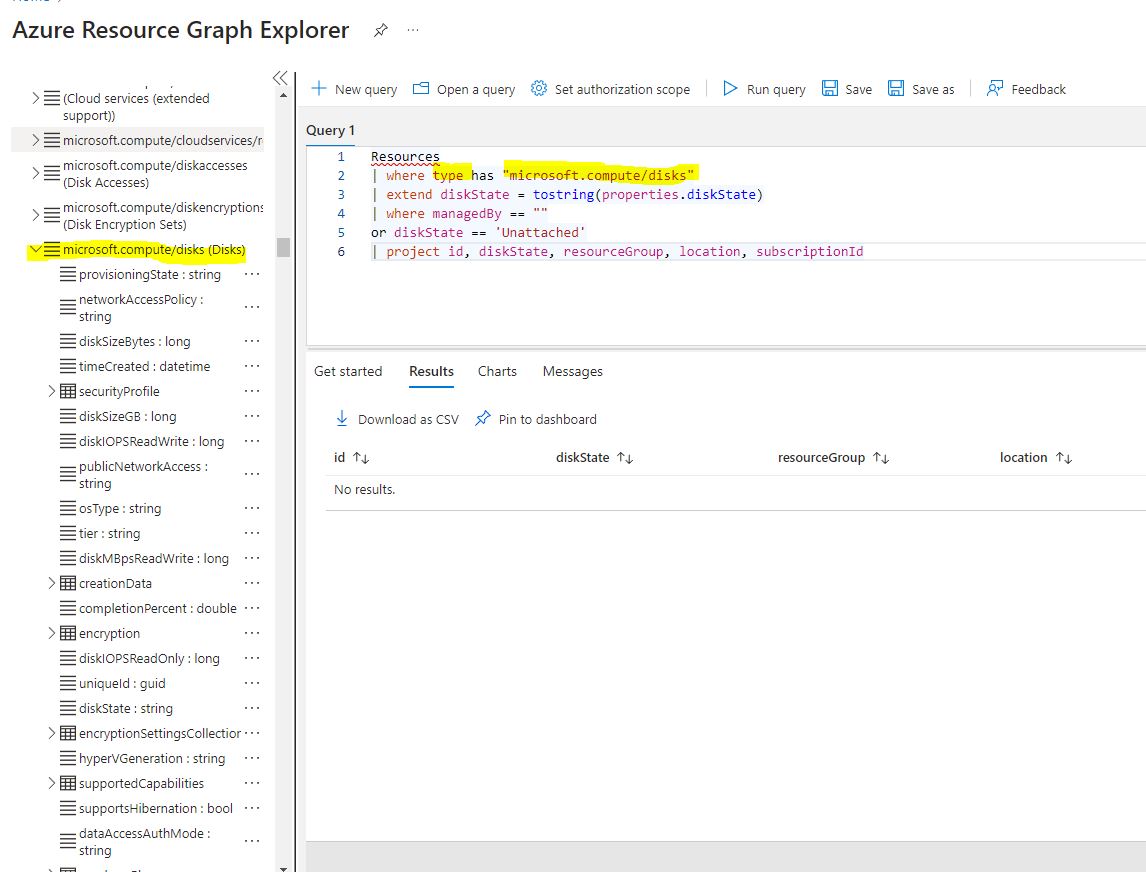Viewport: 1146px width, 872px height.
Task: Open options ellipsis for diskSizeBytes
Action: [252, 341]
